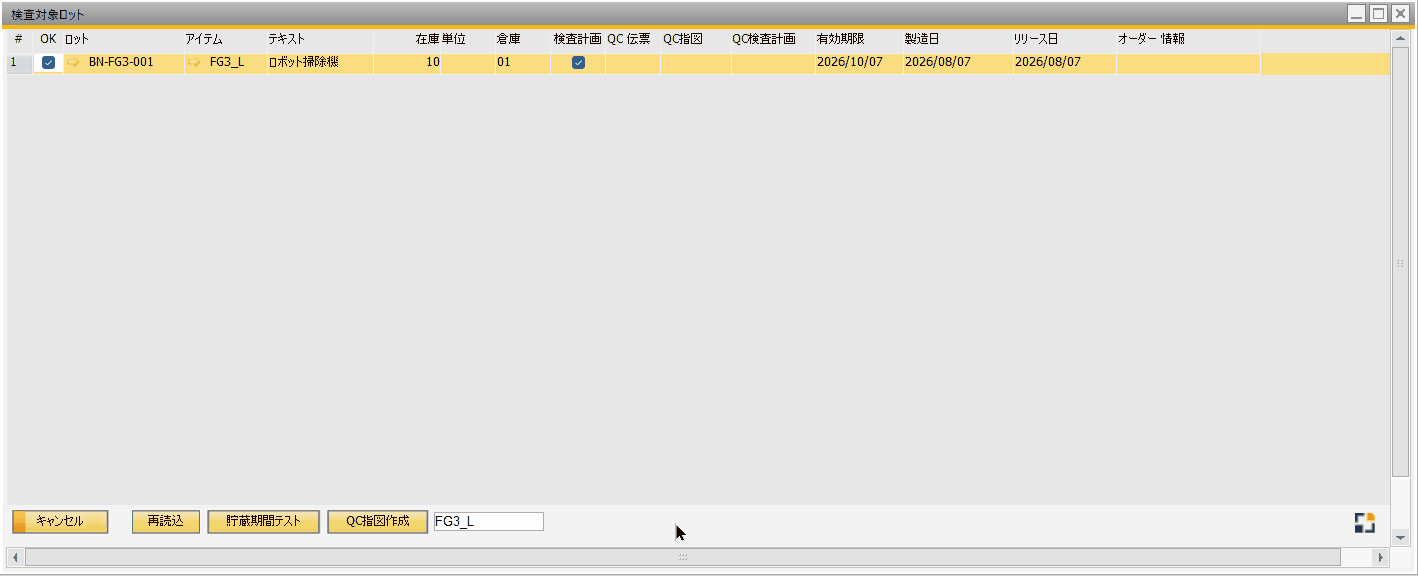The width and height of the screenshot is (1418, 577).
Task: Maximize the 検査対象ロット window
Action: (1379, 14)
